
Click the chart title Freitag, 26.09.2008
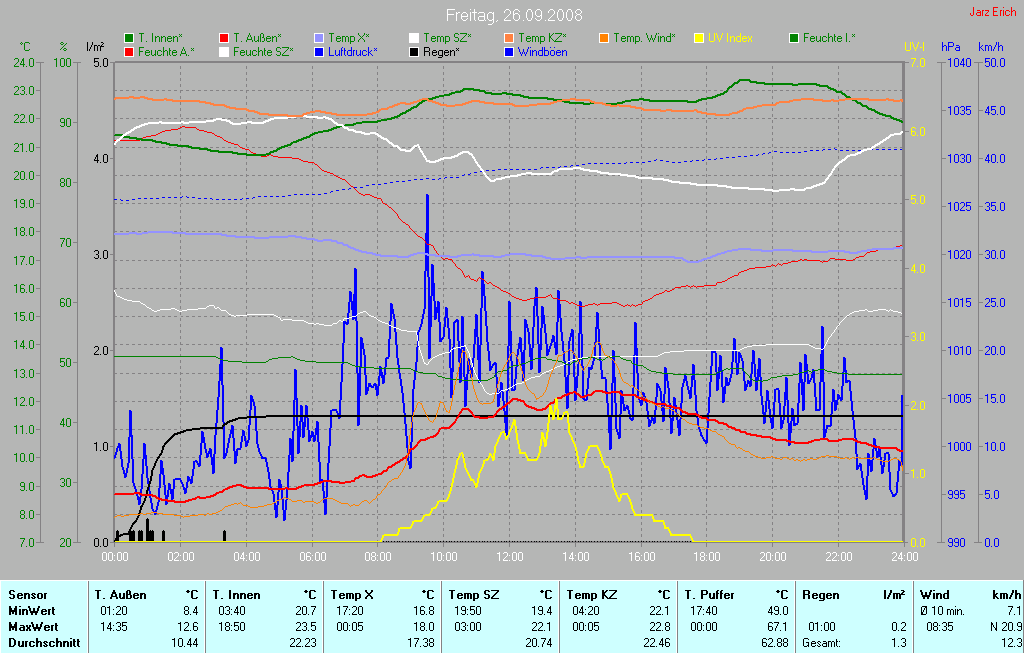(x=514, y=16)
